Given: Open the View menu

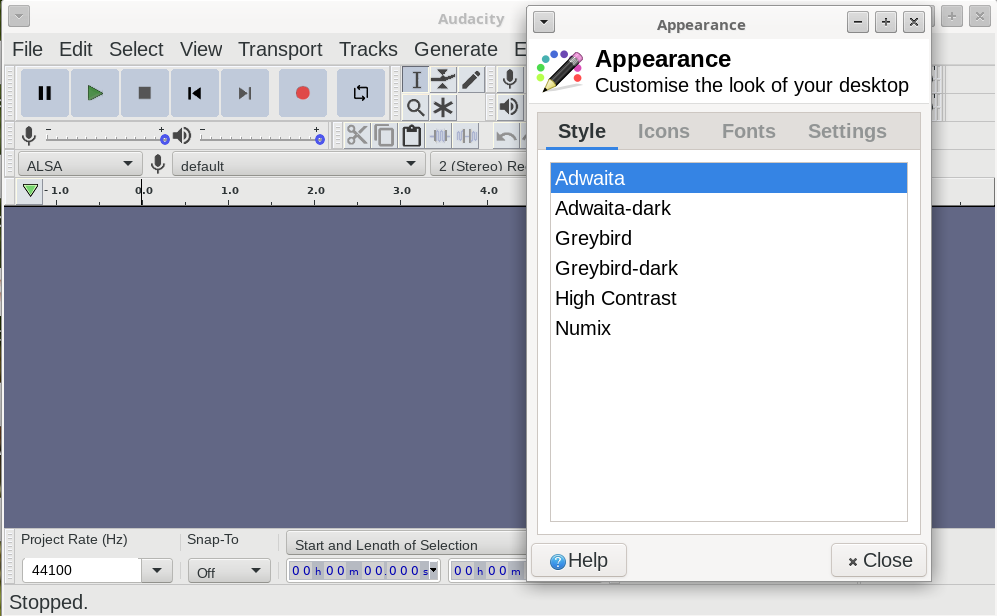Looking at the screenshot, I should 201,49.
